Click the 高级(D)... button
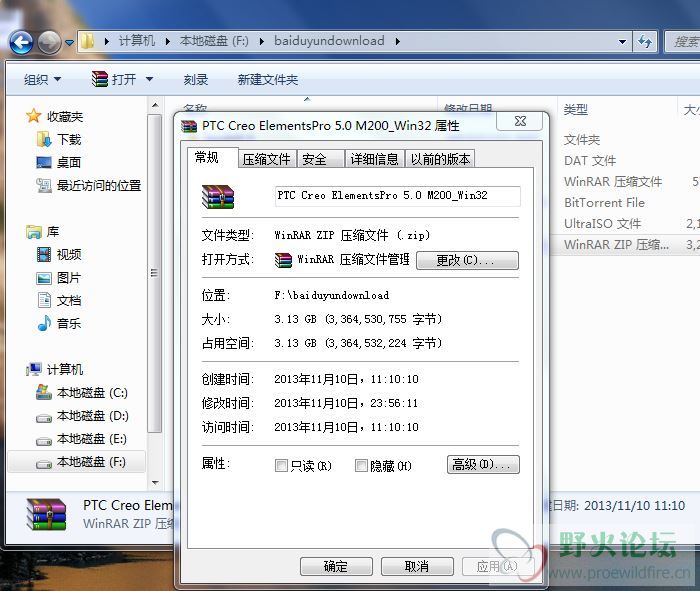The height and width of the screenshot is (591, 700). coord(483,464)
